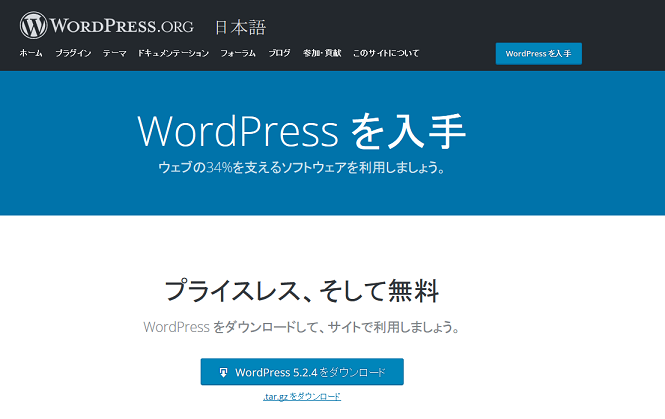Go to the テーマ page

(115, 53)
